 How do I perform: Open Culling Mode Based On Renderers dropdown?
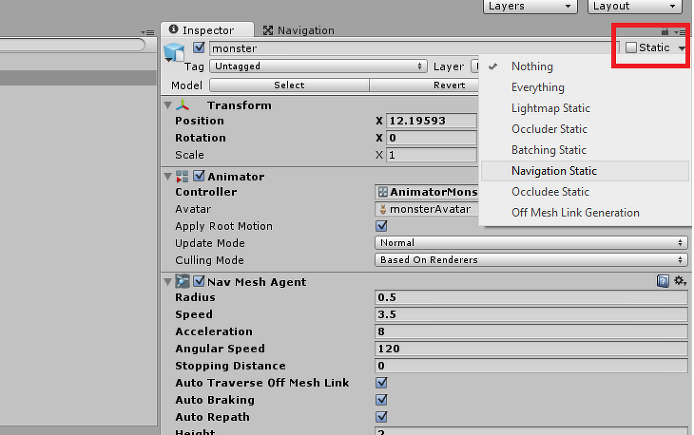pyautogui.click(x=531, y=260)
